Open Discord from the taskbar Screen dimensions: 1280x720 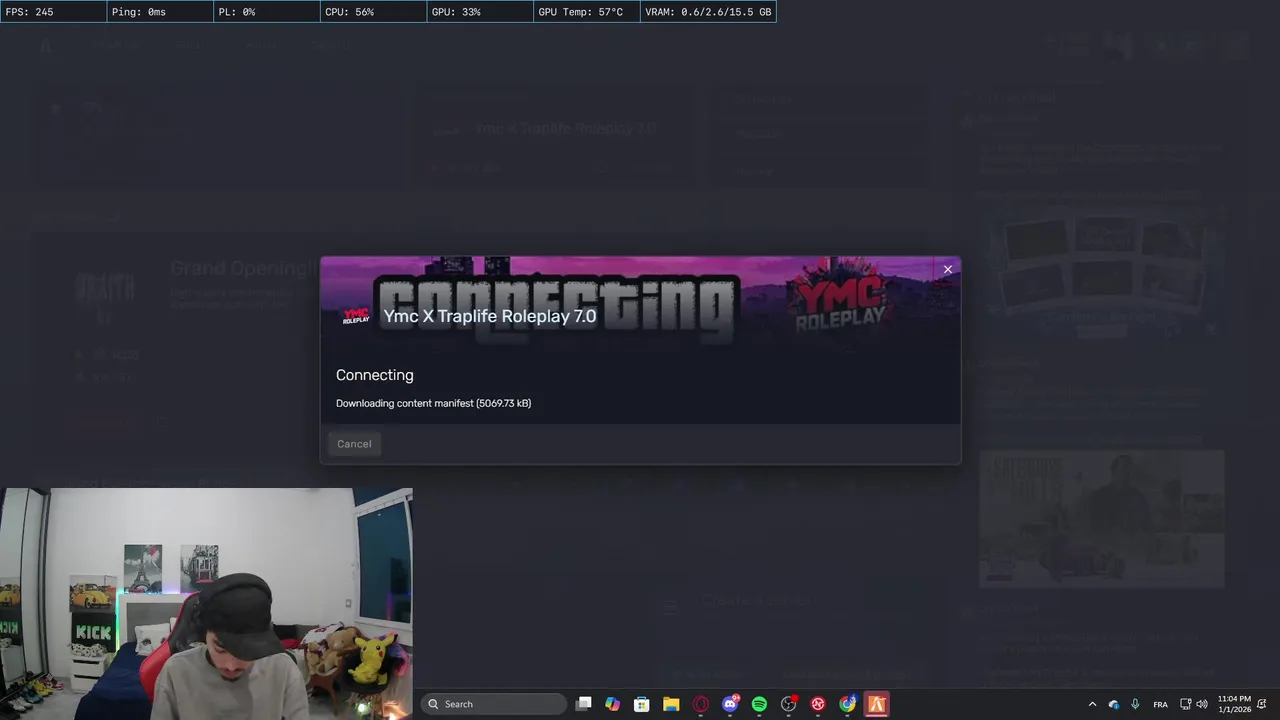(x=730, y=704)
